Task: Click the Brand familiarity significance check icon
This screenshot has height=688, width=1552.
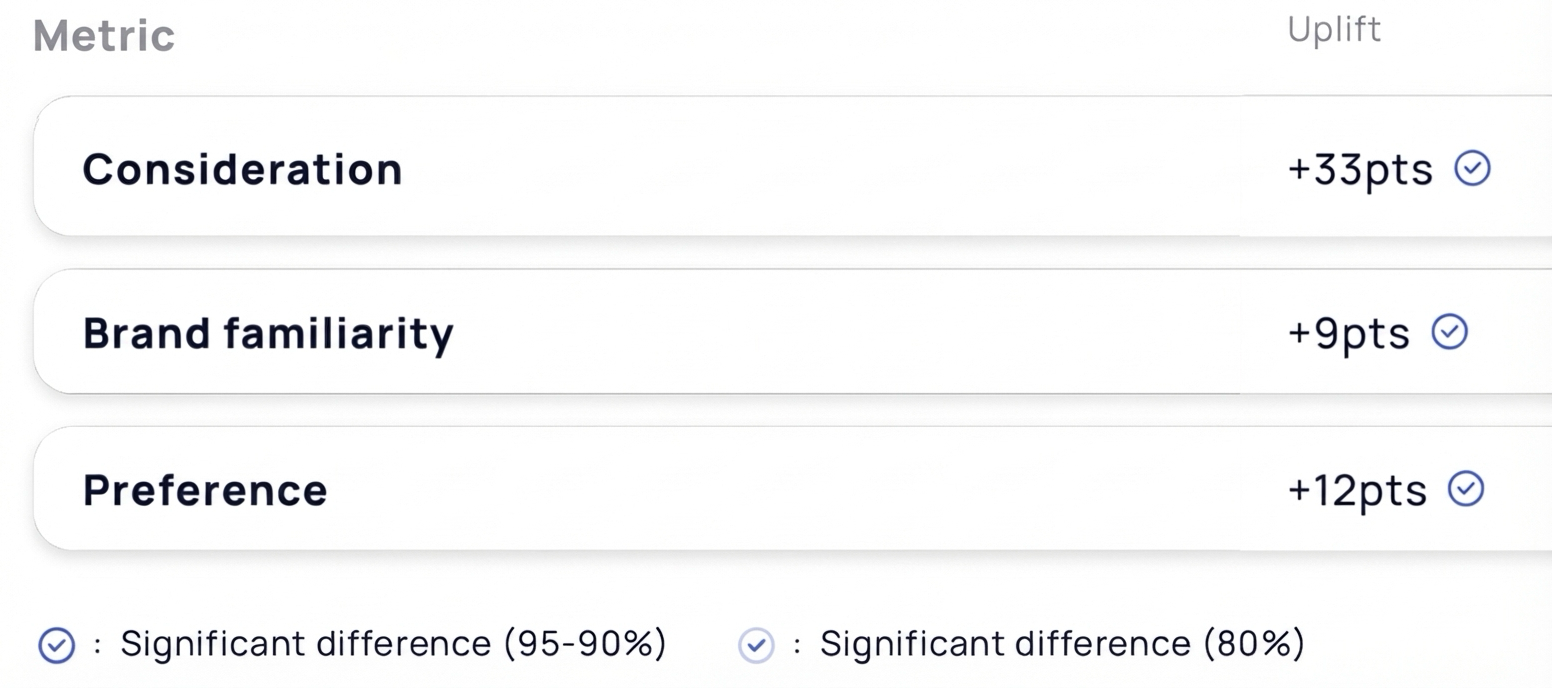Action: (x=1450, y=332)
